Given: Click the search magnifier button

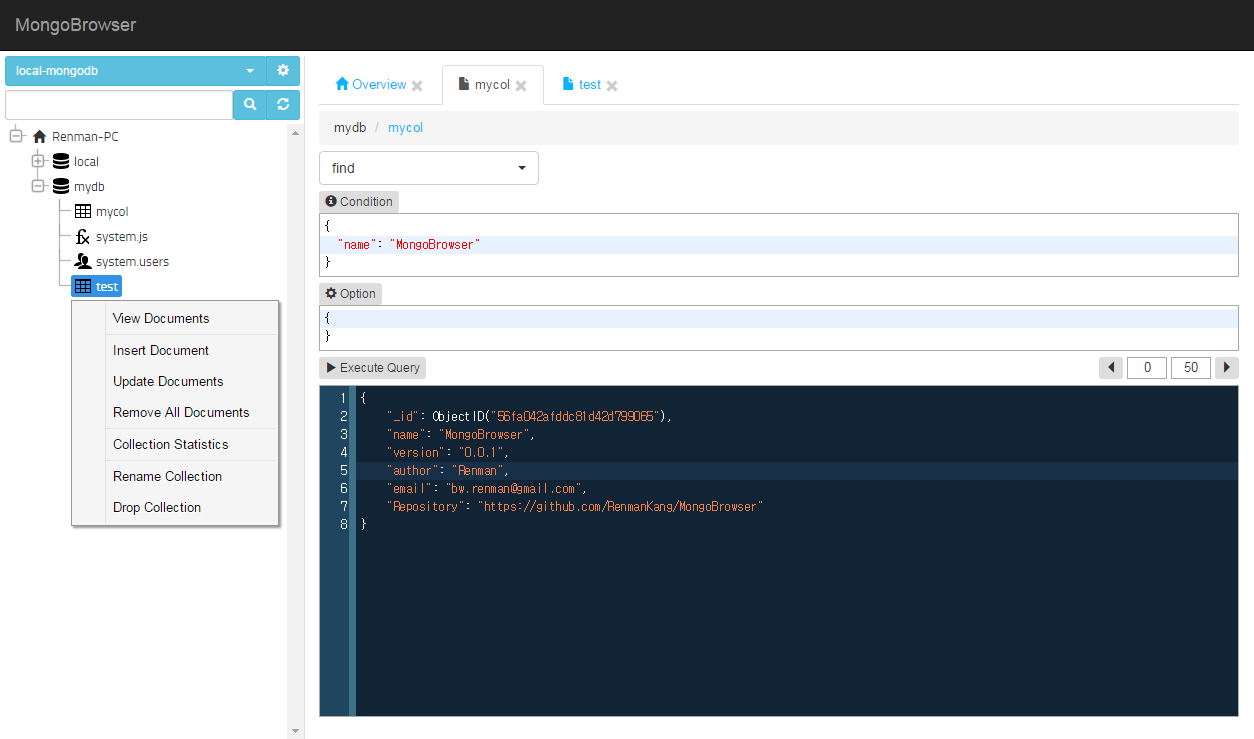Looking at the screenshot, I should click(250, 105).
